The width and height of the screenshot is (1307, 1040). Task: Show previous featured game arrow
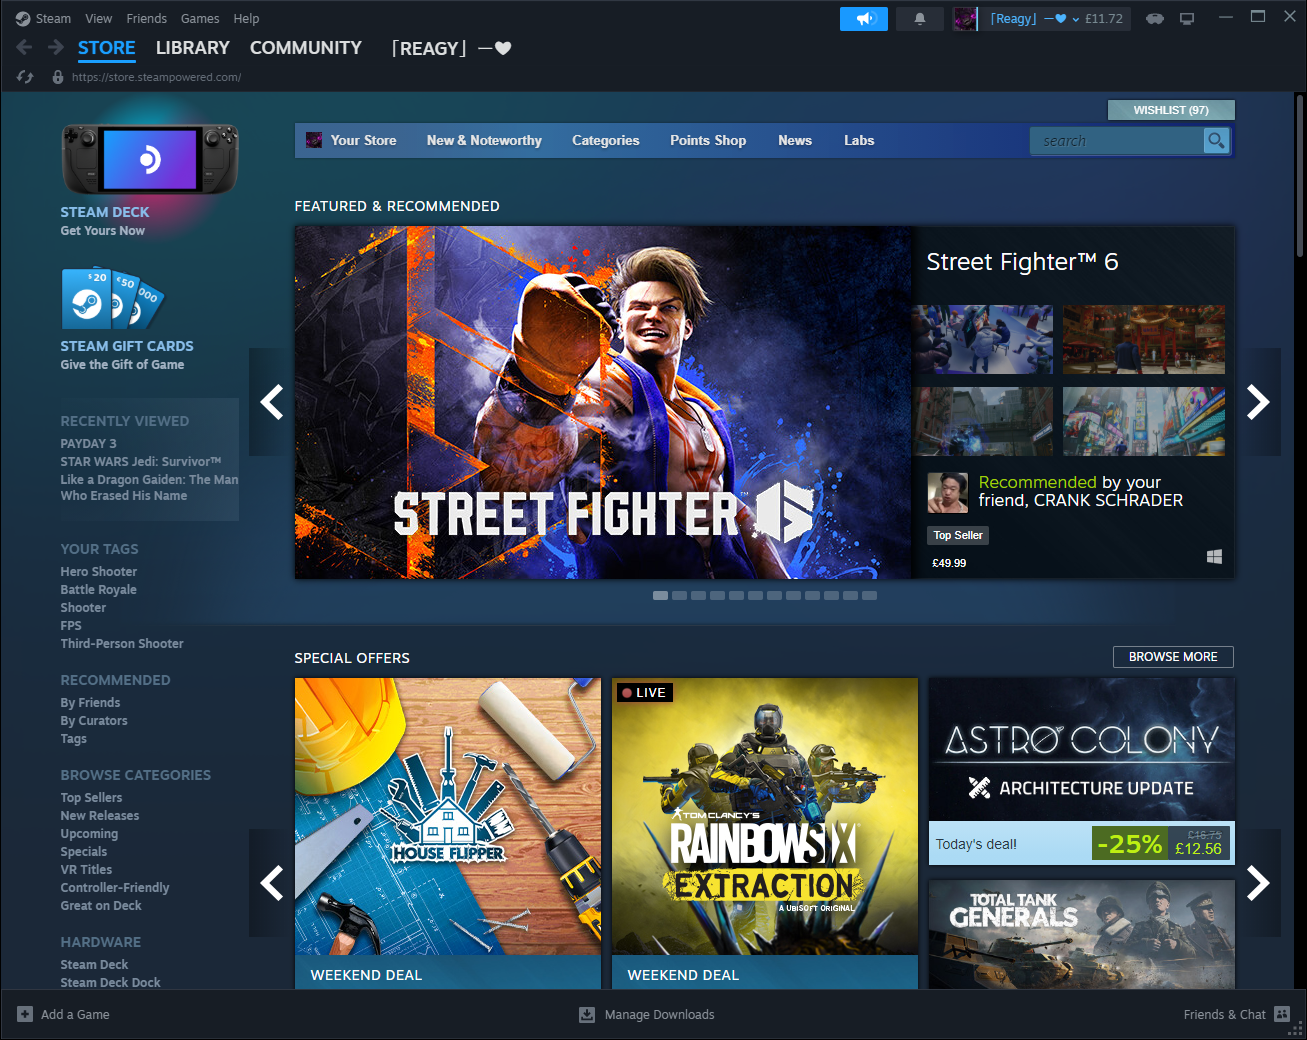pos(271,402)
